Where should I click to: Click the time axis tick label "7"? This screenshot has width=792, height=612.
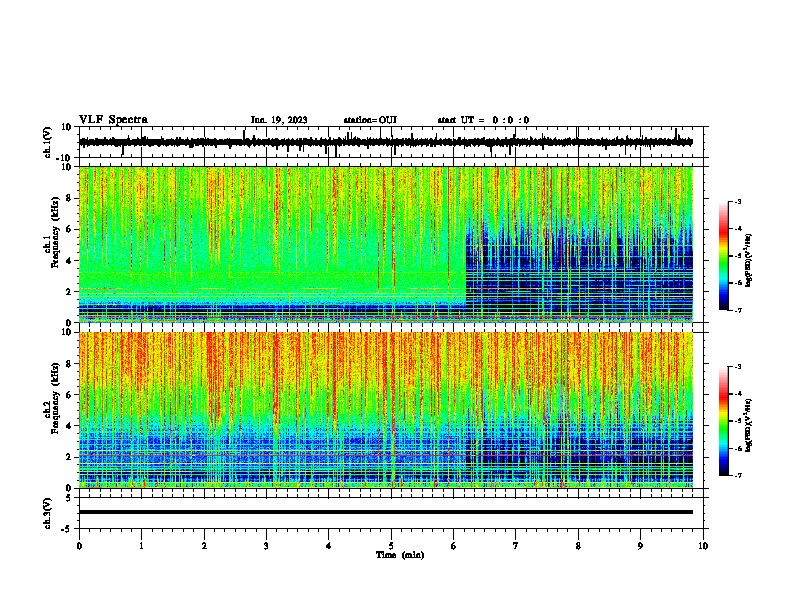(516, 546)
